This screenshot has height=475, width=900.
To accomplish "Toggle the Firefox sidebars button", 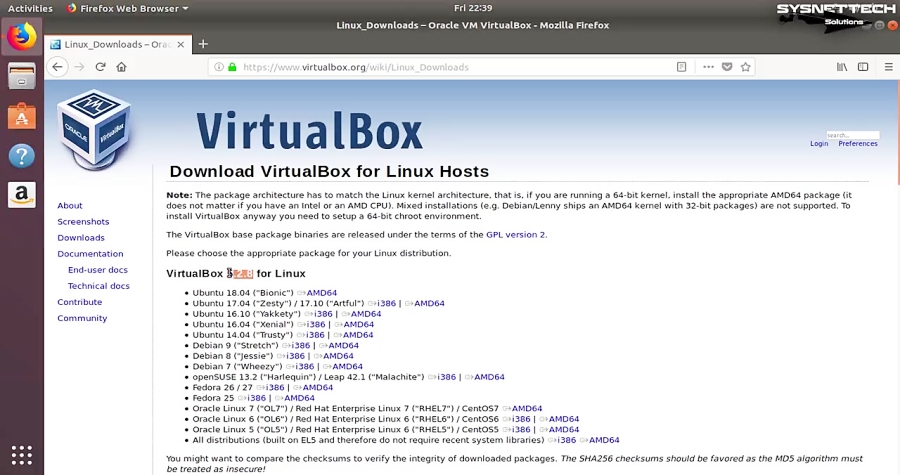I will pos(862,67).
